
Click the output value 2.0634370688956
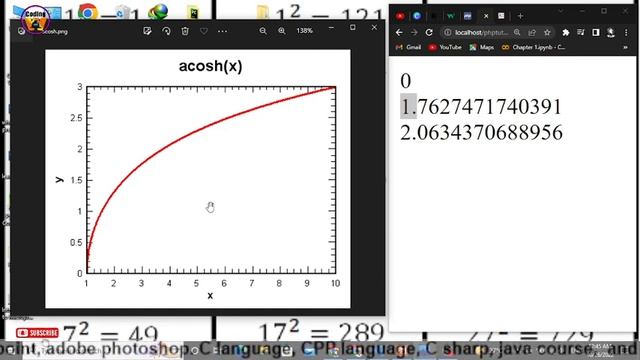(x=481, y=133)
